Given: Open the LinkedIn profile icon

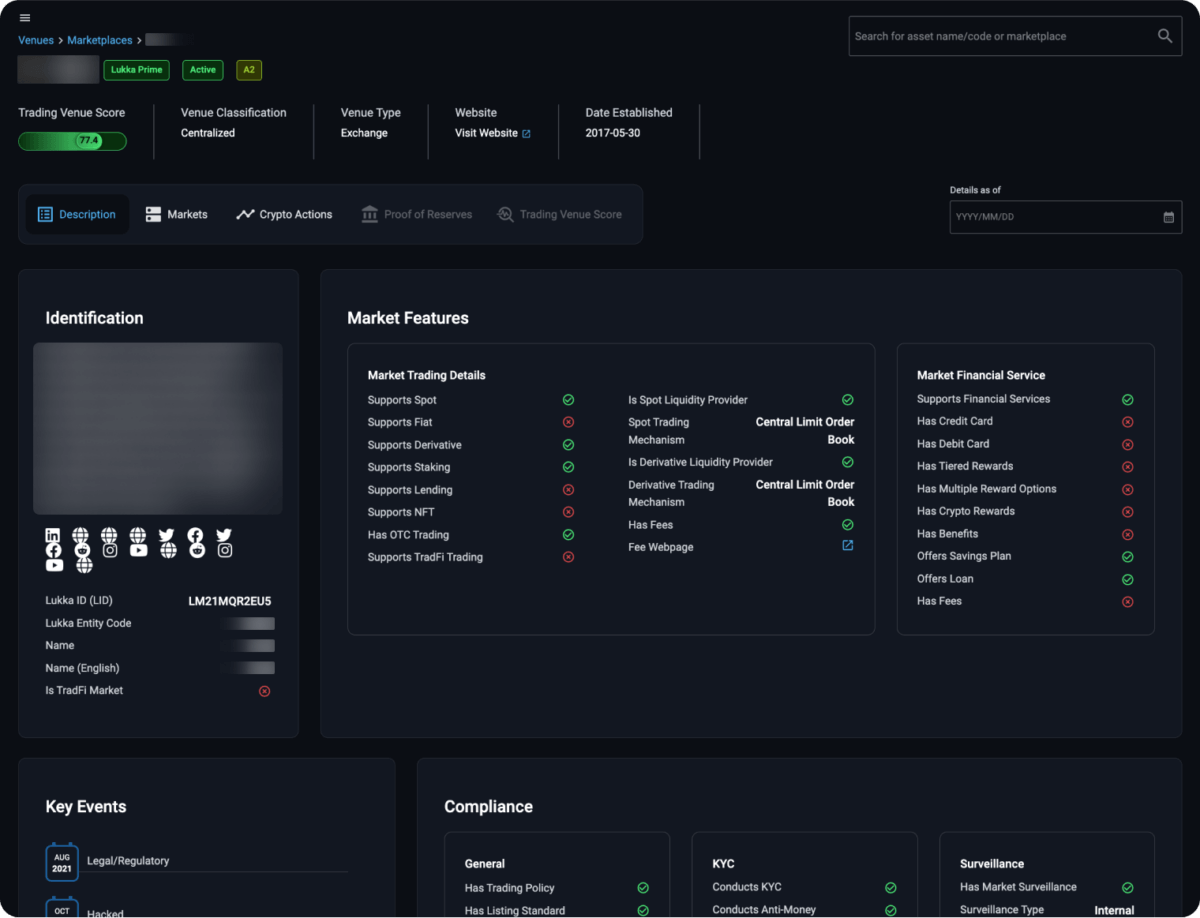Looking at the screenshot, I should coord(52,535).
